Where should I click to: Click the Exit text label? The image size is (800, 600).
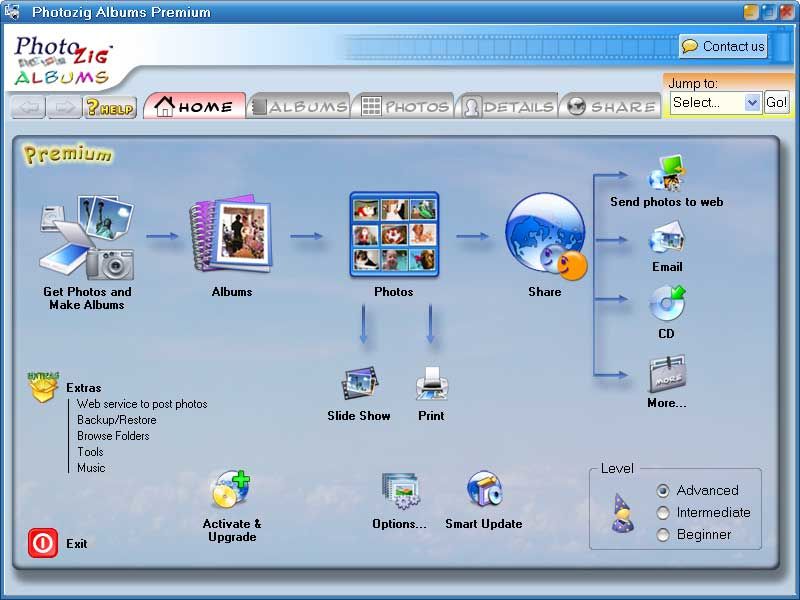[x=77, y=544]
